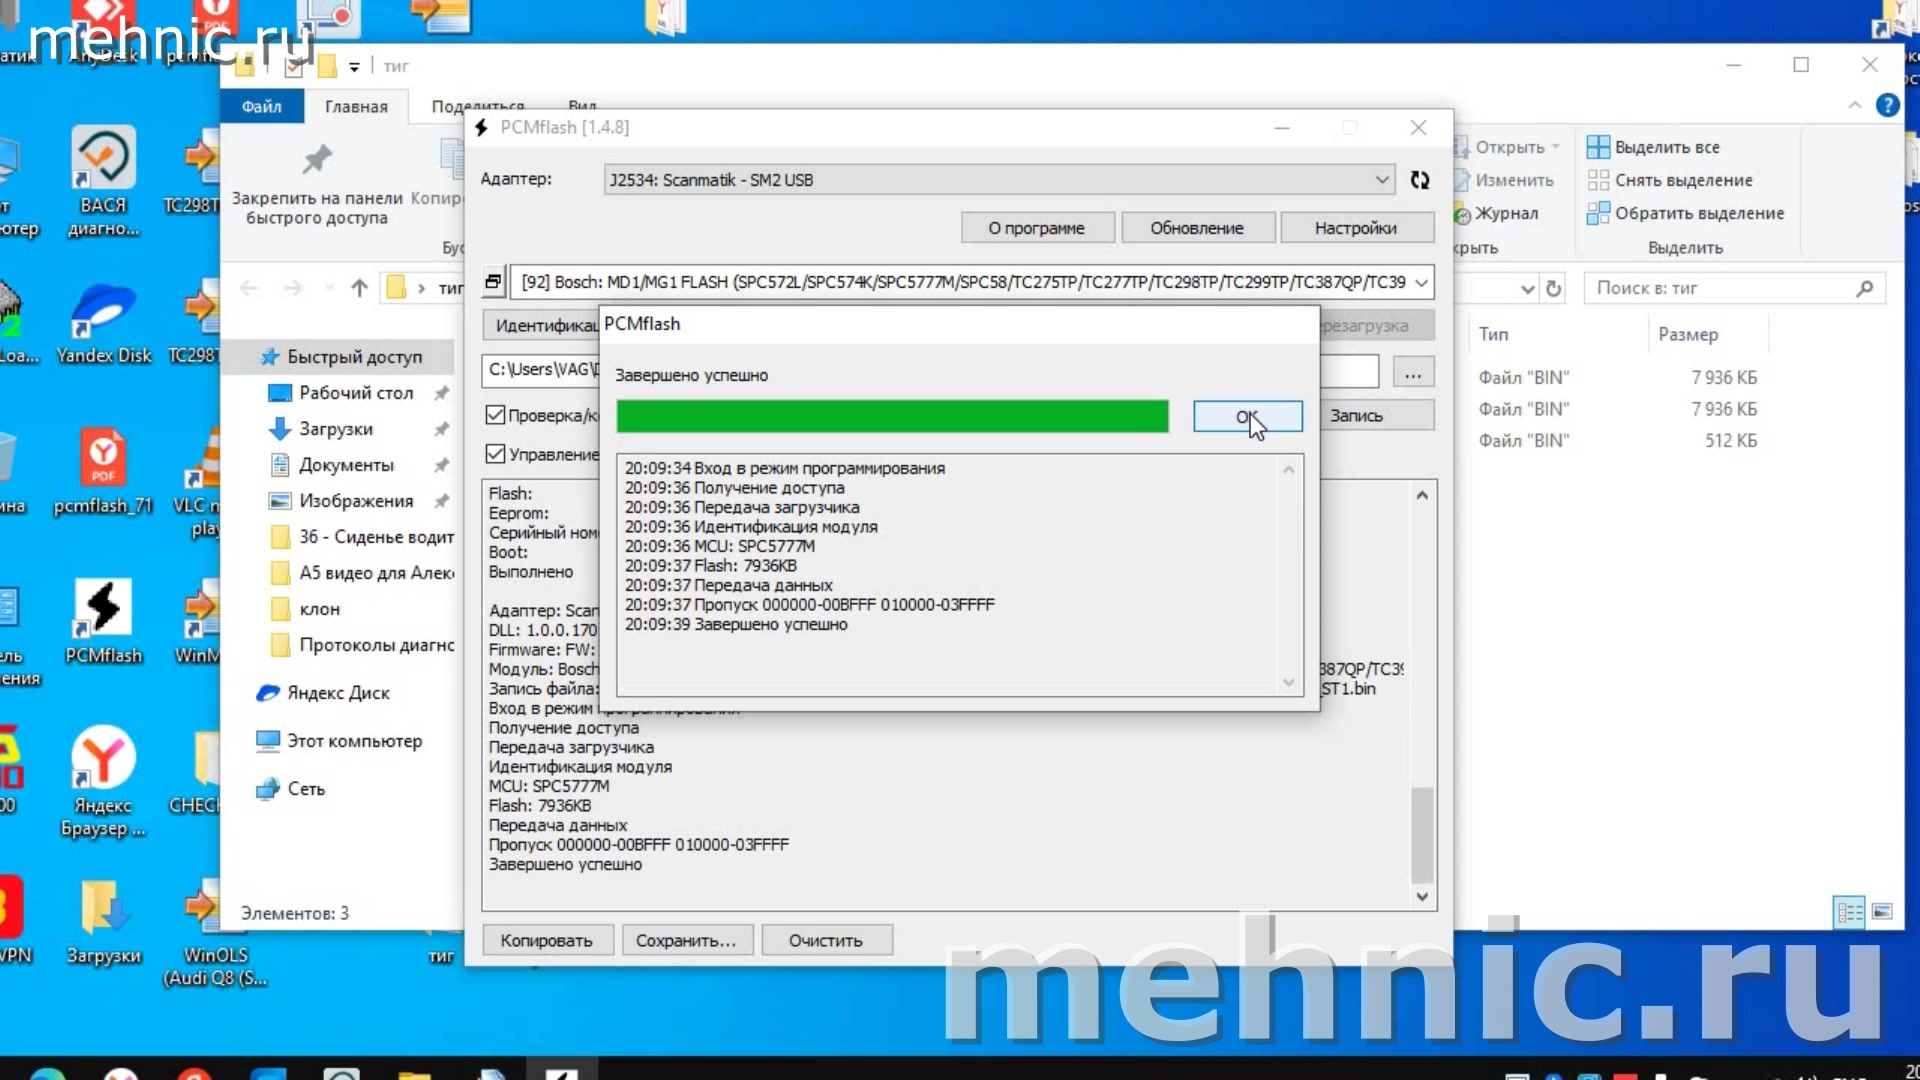This screenshot has width=1920, height=1080.
Task: Clear the log with Очистить
Action: 826,941
